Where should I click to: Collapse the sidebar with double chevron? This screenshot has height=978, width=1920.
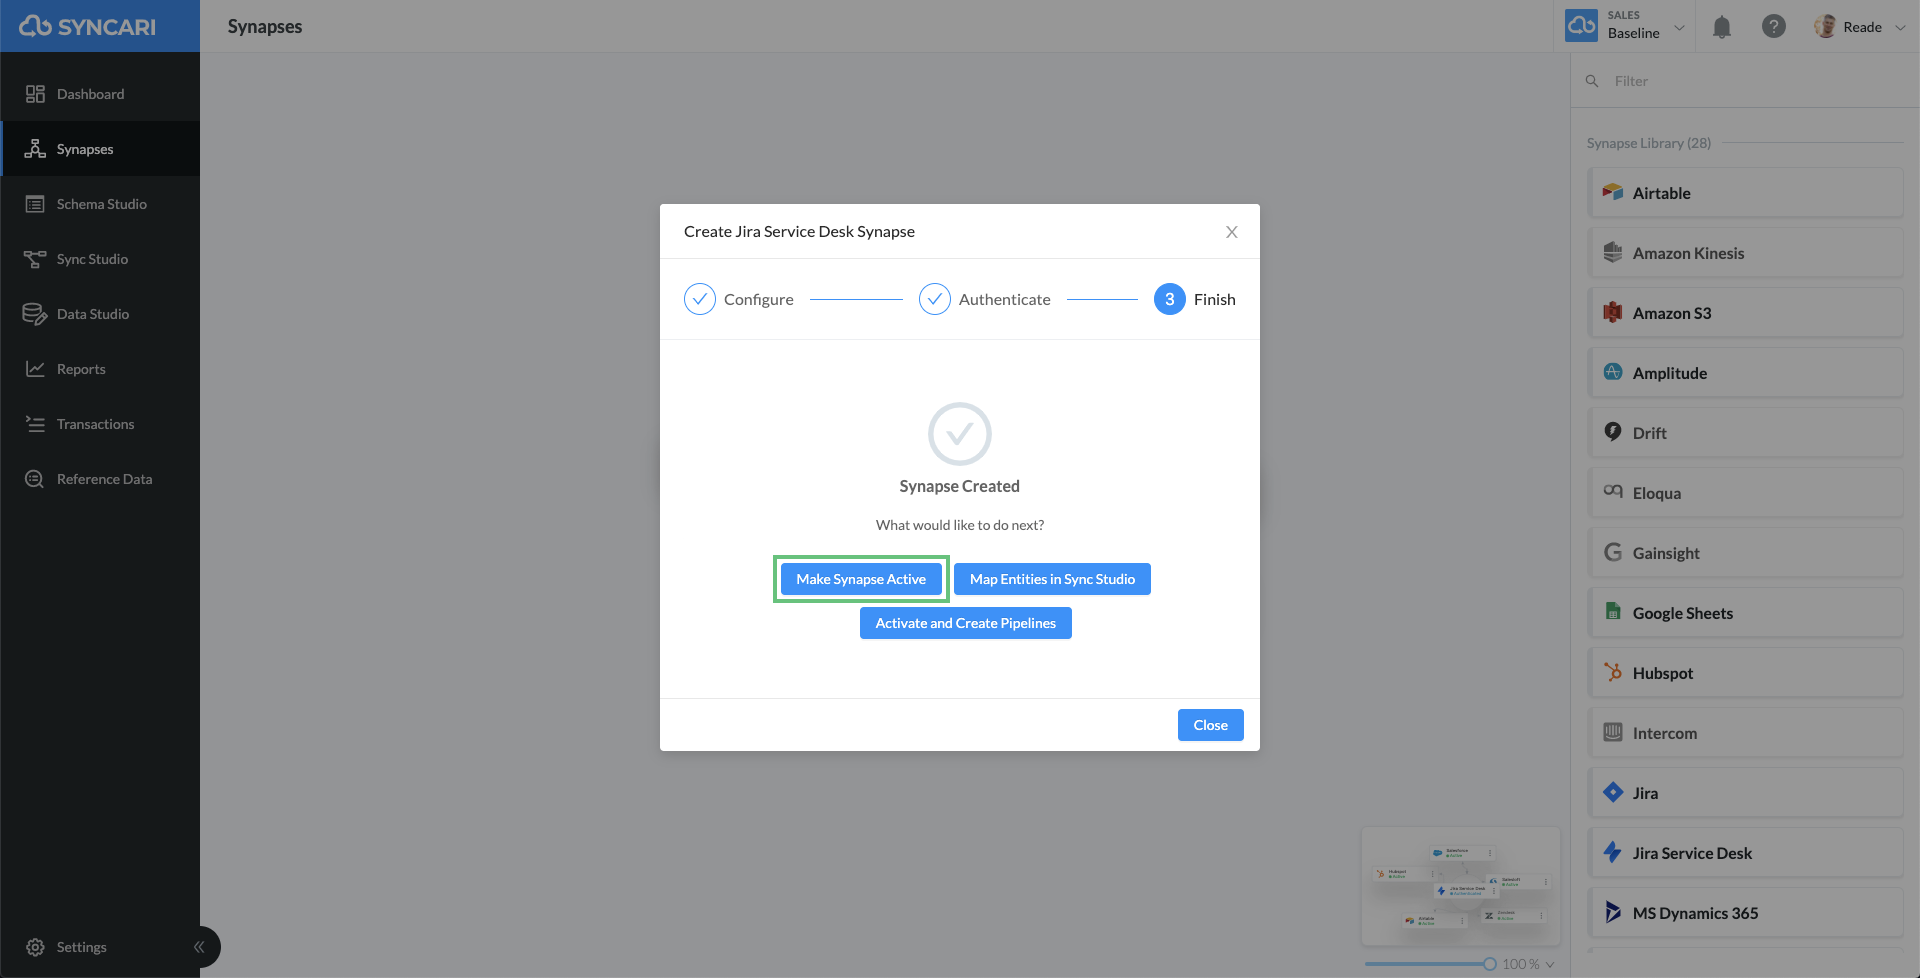coord(199,947)
